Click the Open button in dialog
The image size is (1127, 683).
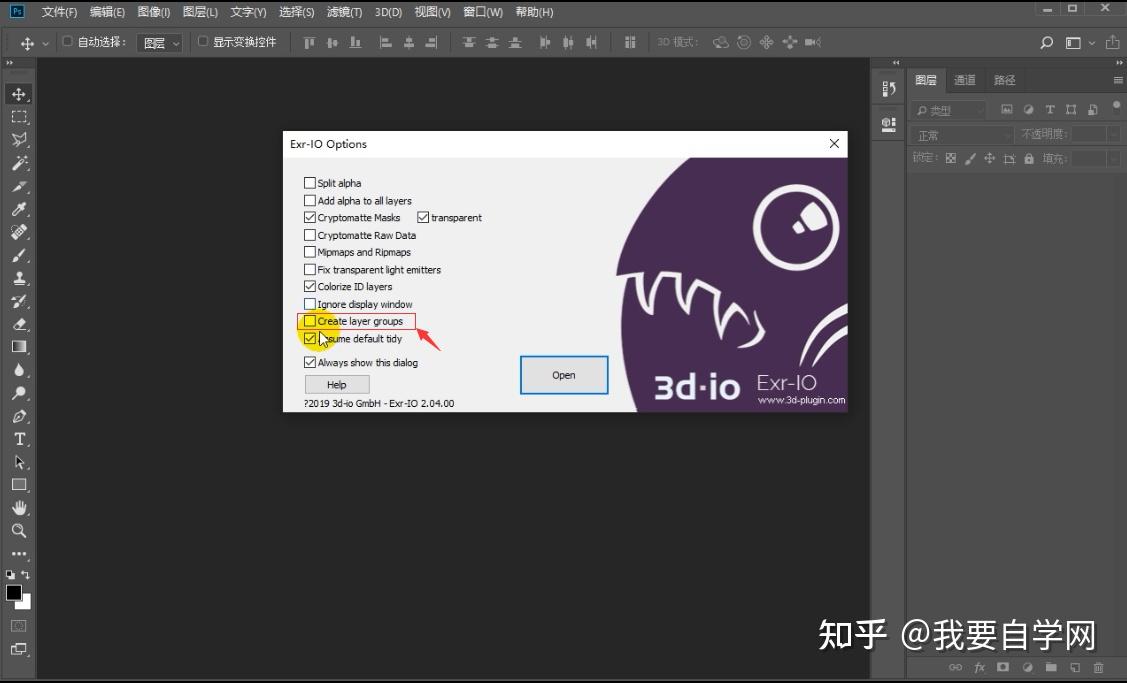pos(564,375)
